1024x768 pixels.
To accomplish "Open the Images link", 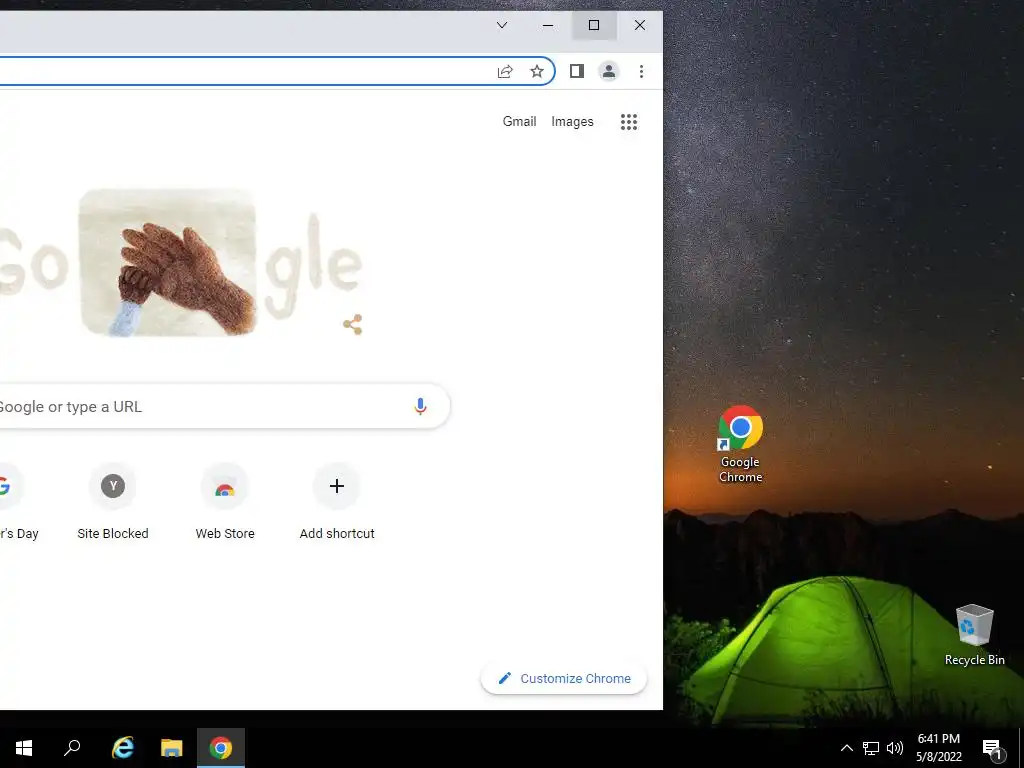I will pos(572,121).
